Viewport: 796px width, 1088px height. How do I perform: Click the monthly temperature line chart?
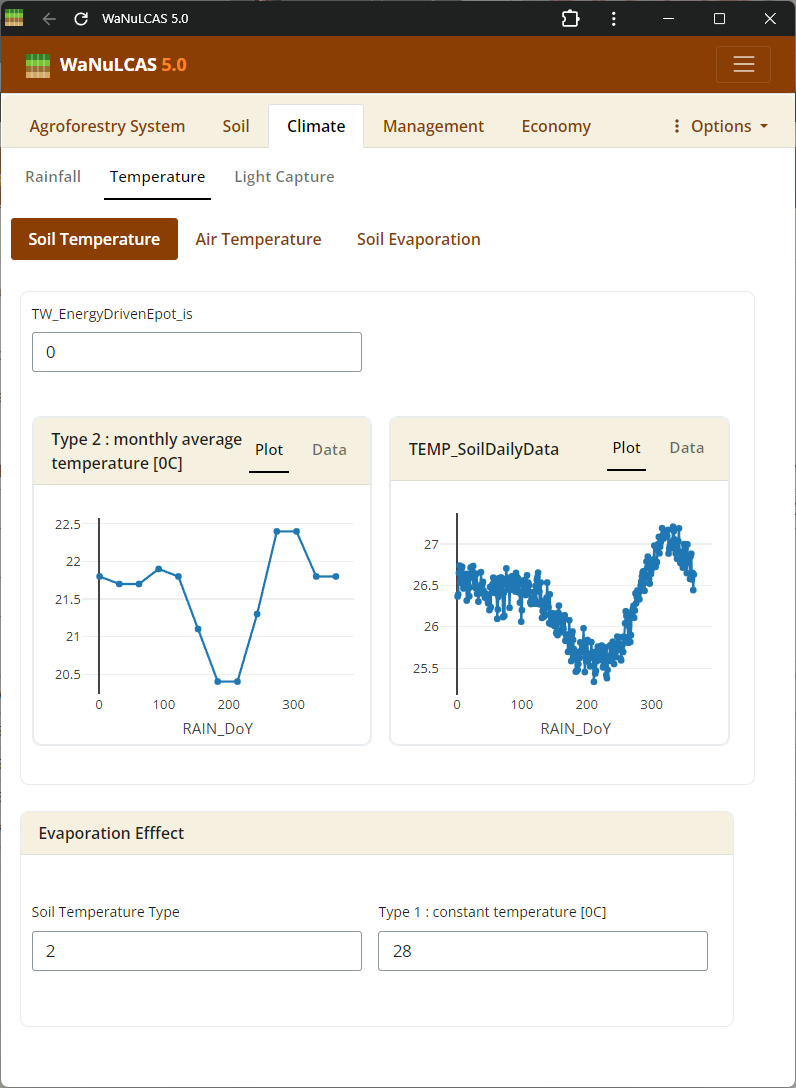coord(203,613)
